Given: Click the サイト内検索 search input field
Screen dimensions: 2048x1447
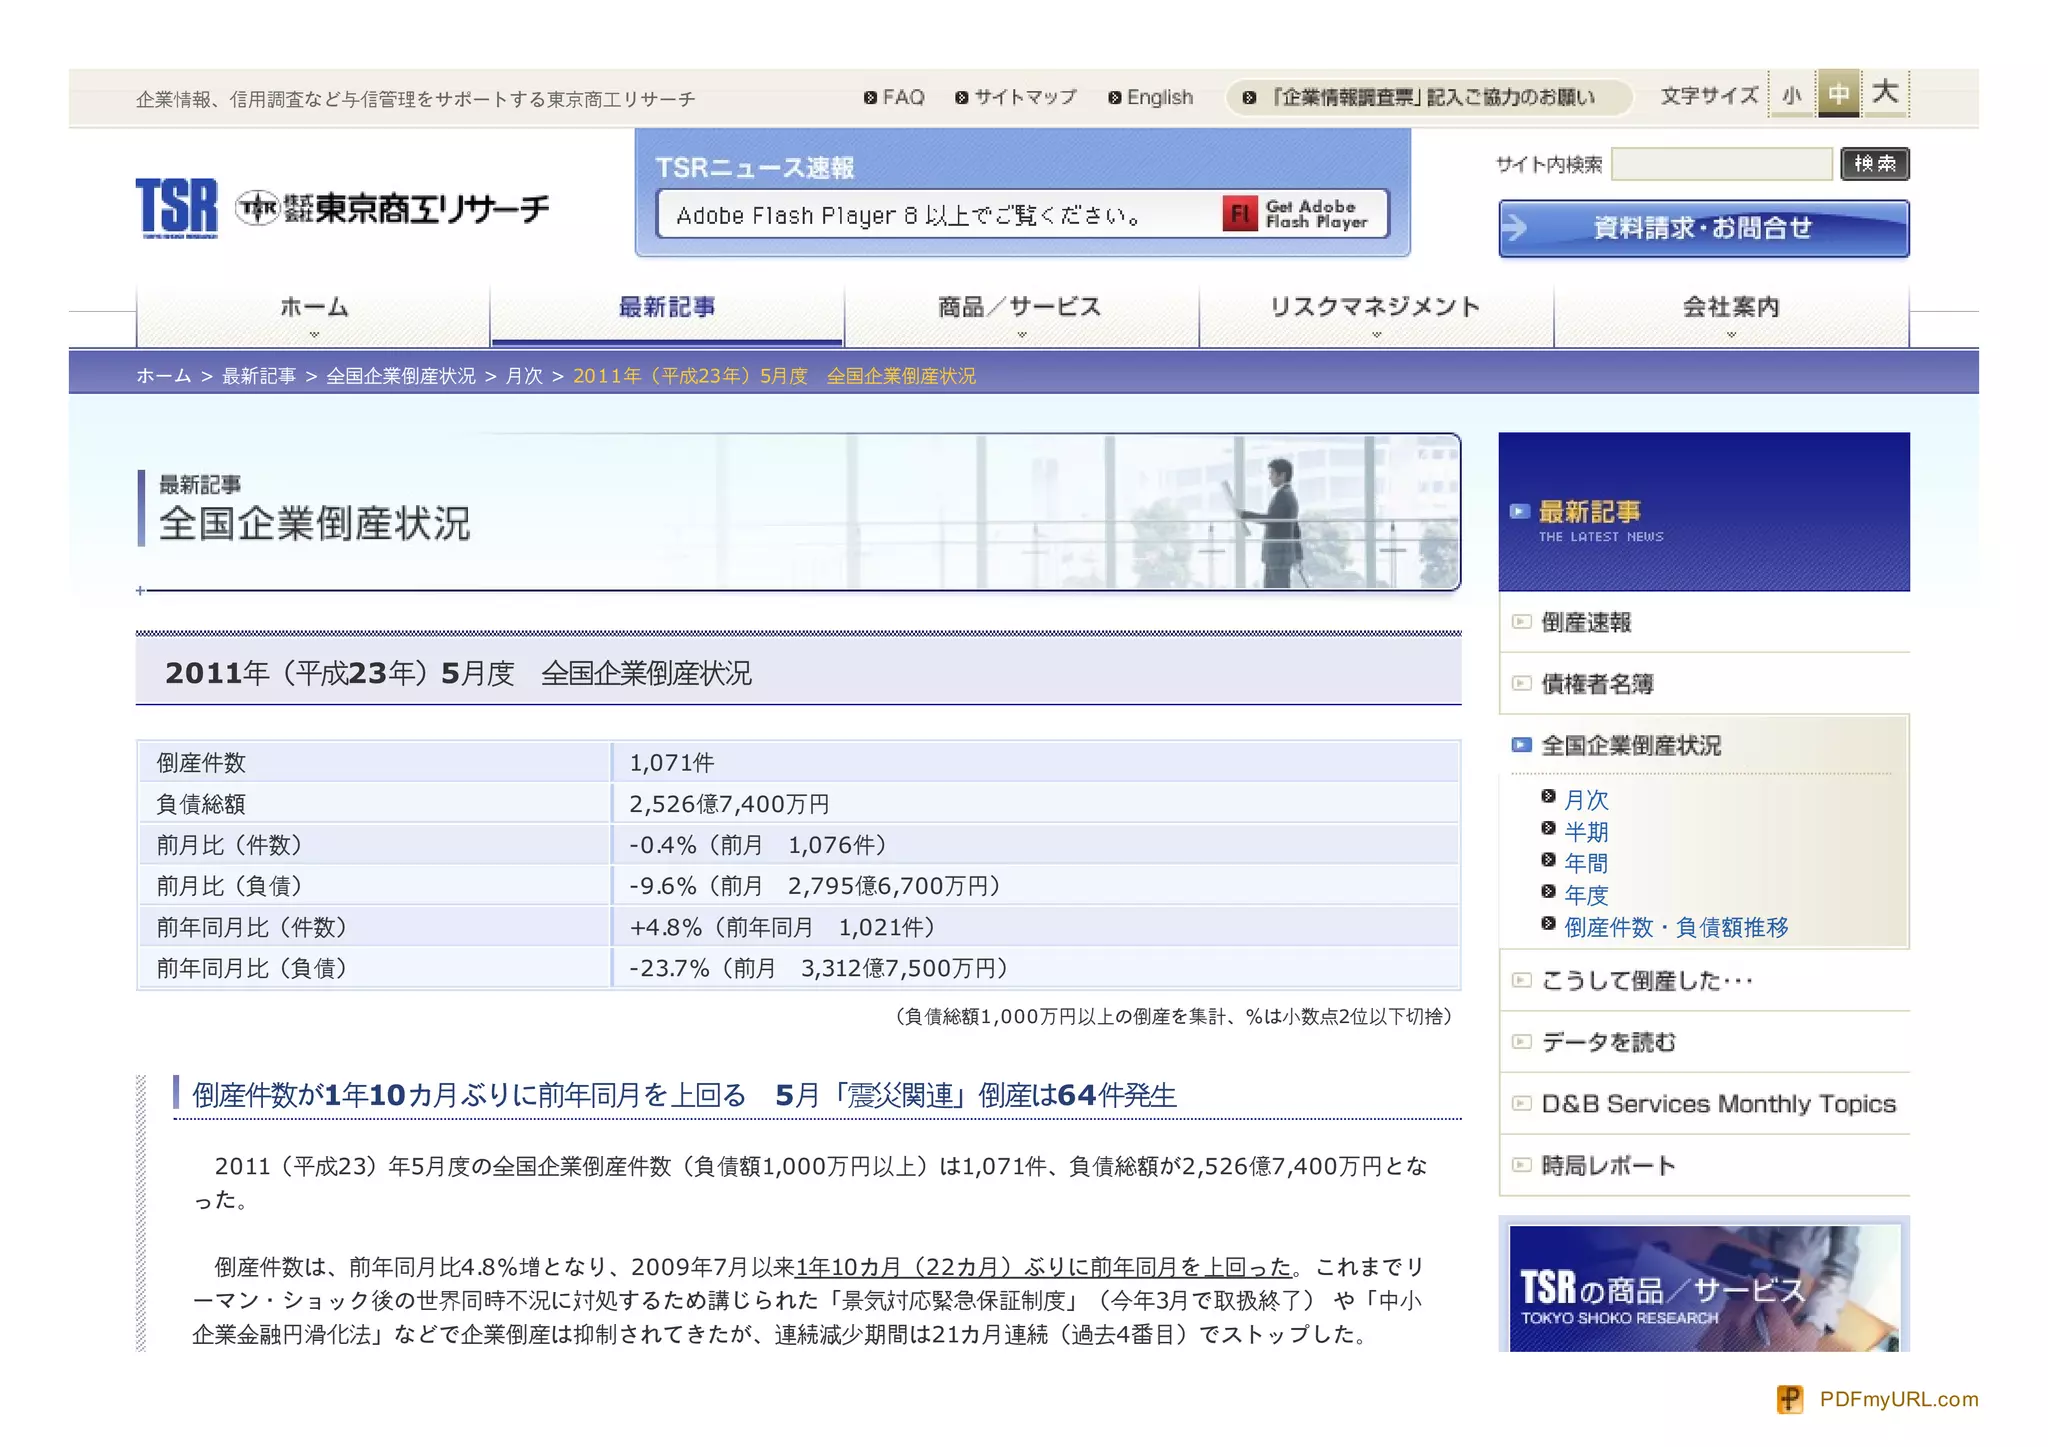Looking at the screenshot, I should [1721, 164].
